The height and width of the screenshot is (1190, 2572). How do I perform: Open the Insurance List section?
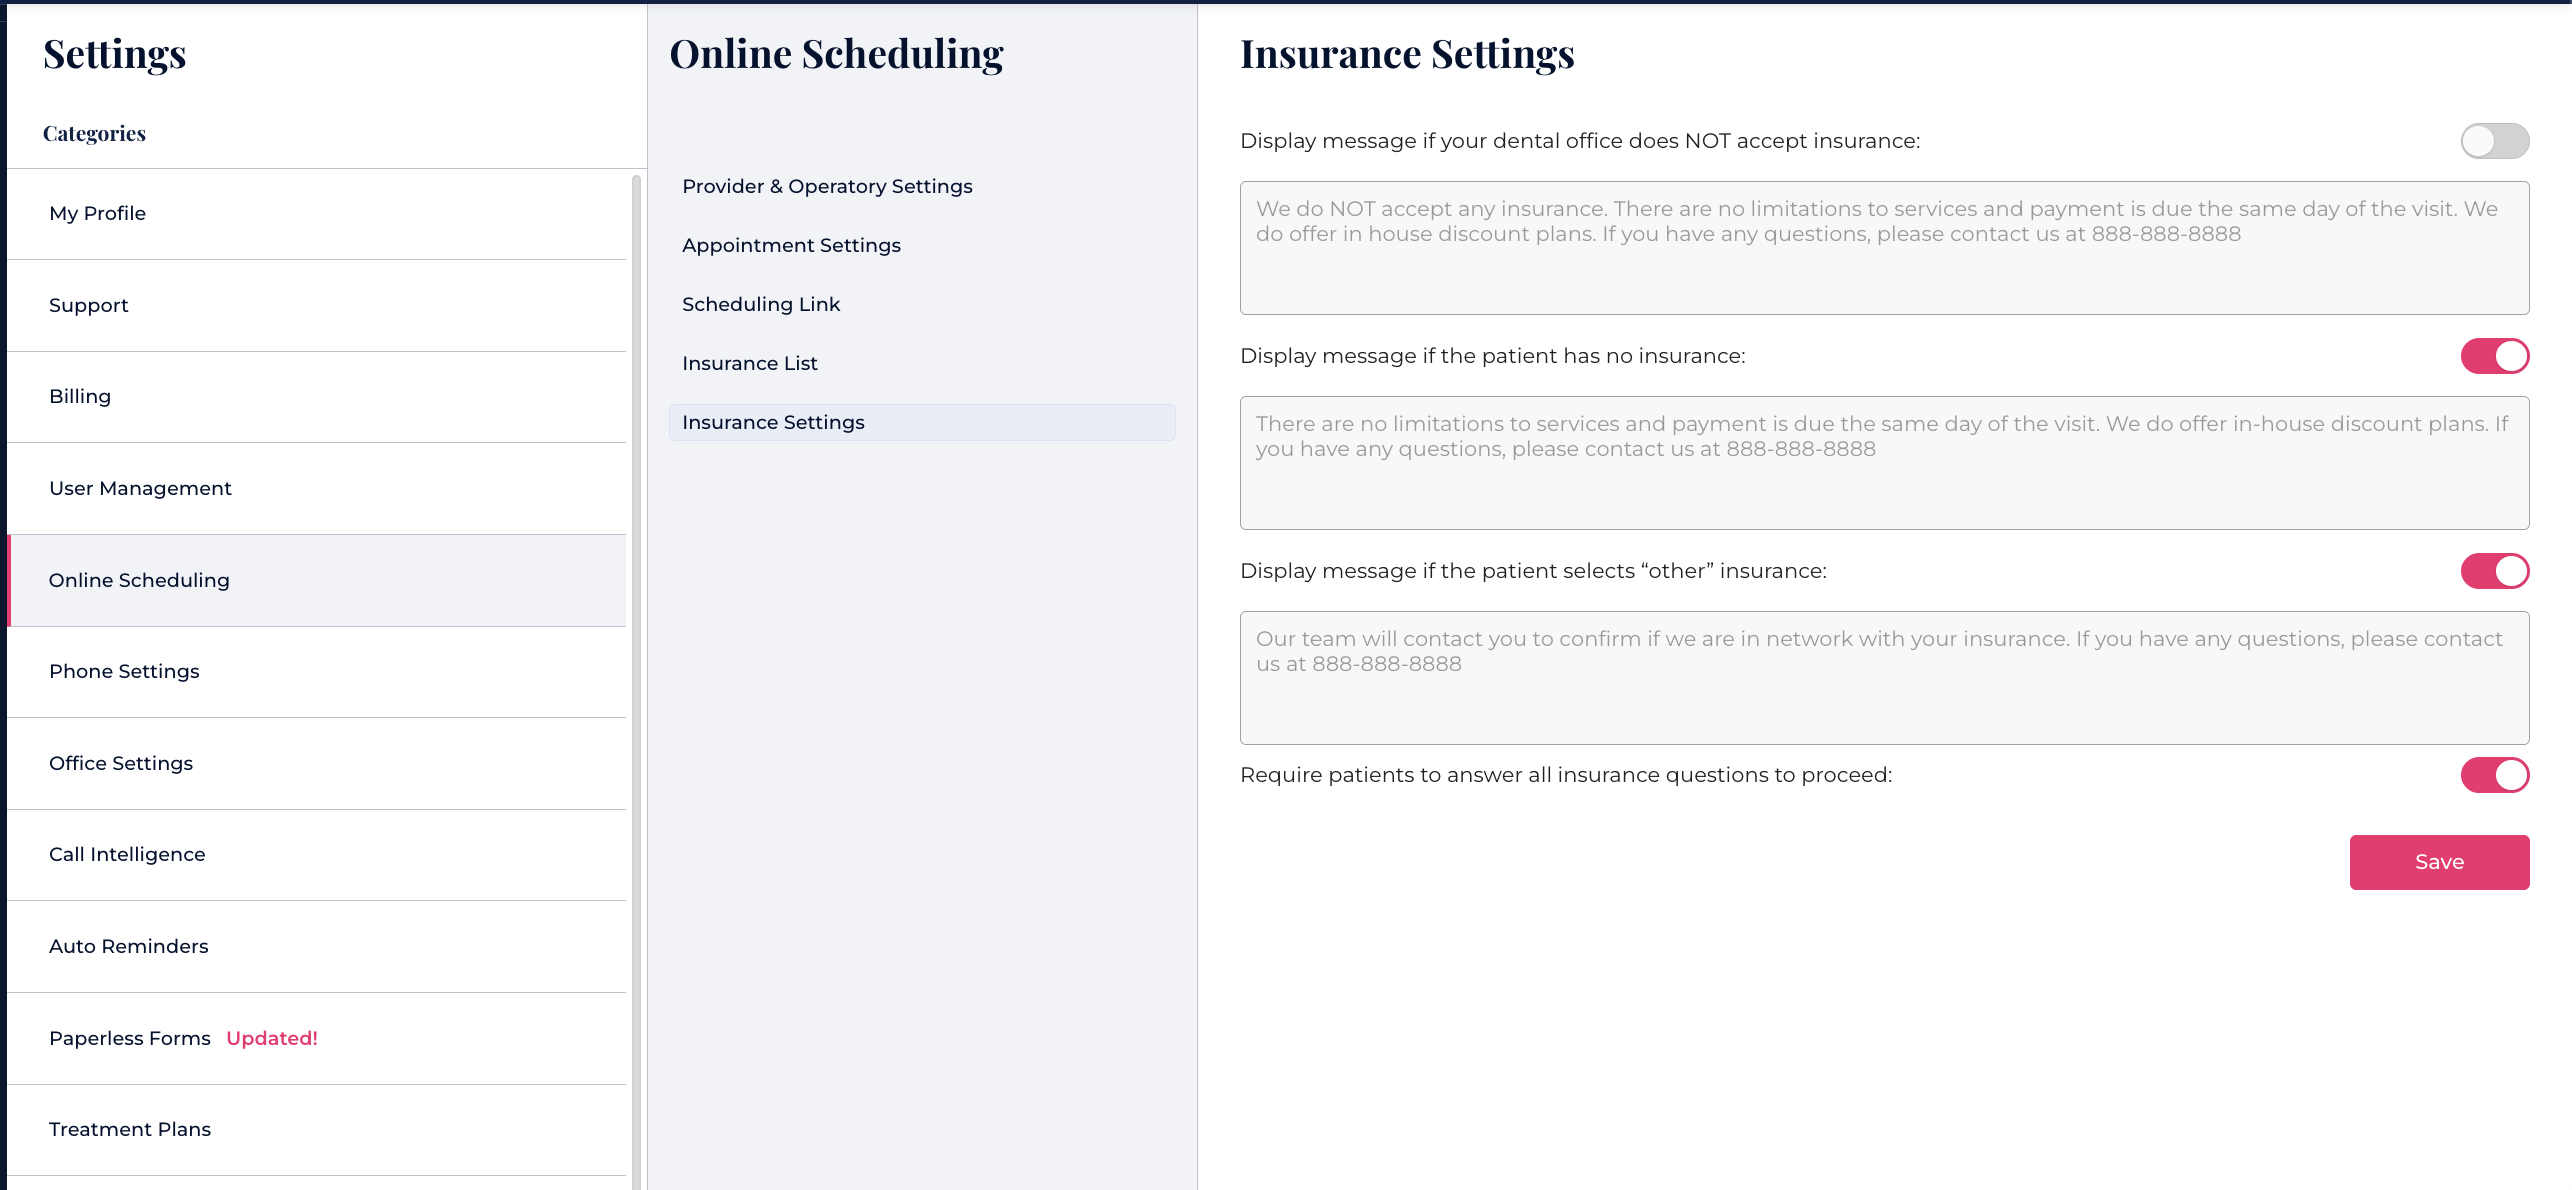pos(749,364)
